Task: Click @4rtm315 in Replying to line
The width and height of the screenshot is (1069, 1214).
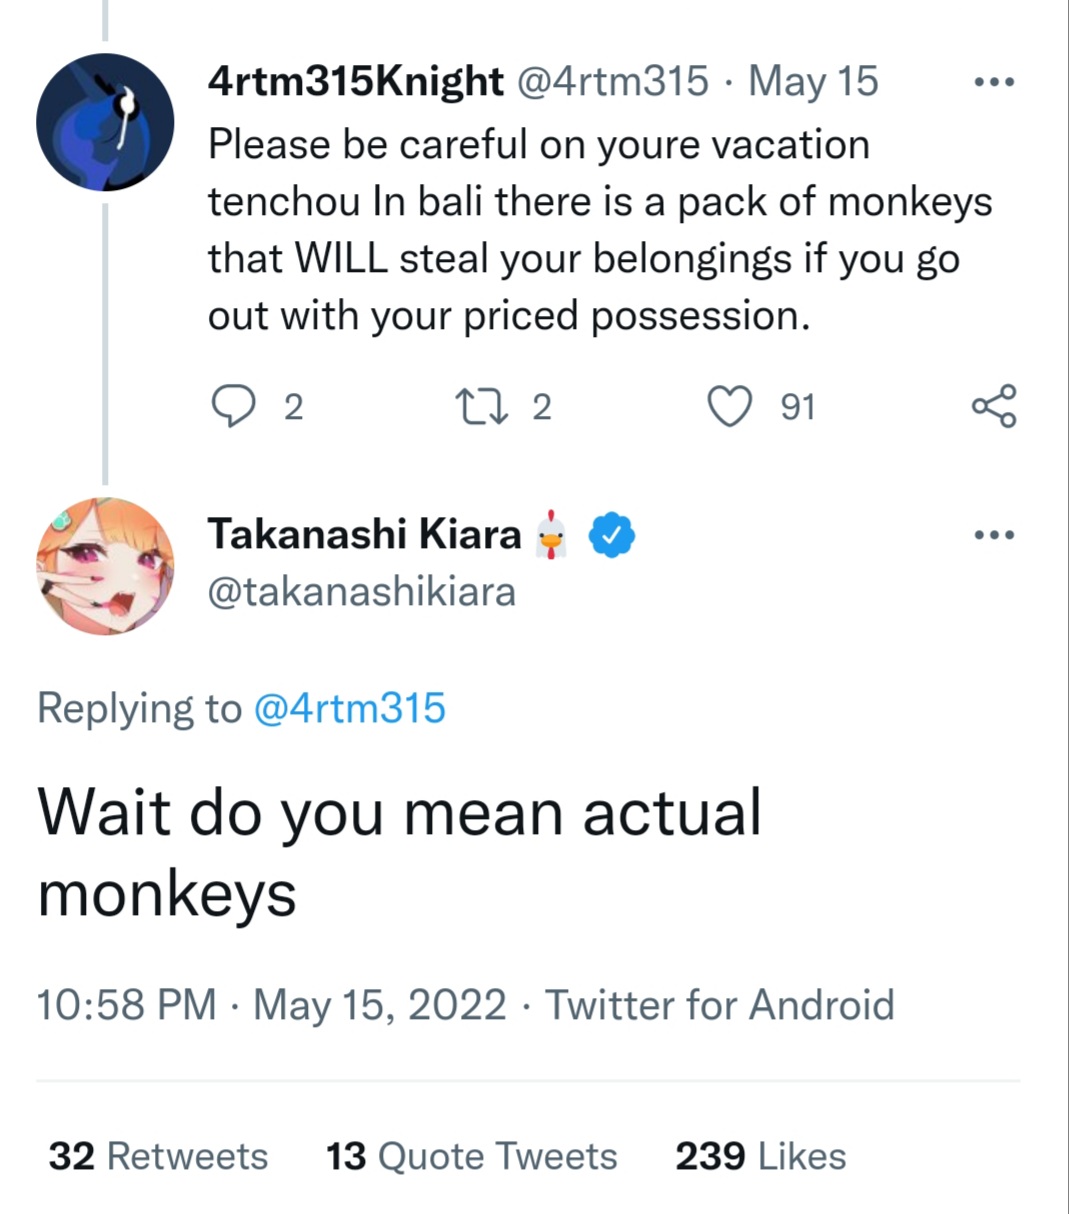Action: pos(350,709)
